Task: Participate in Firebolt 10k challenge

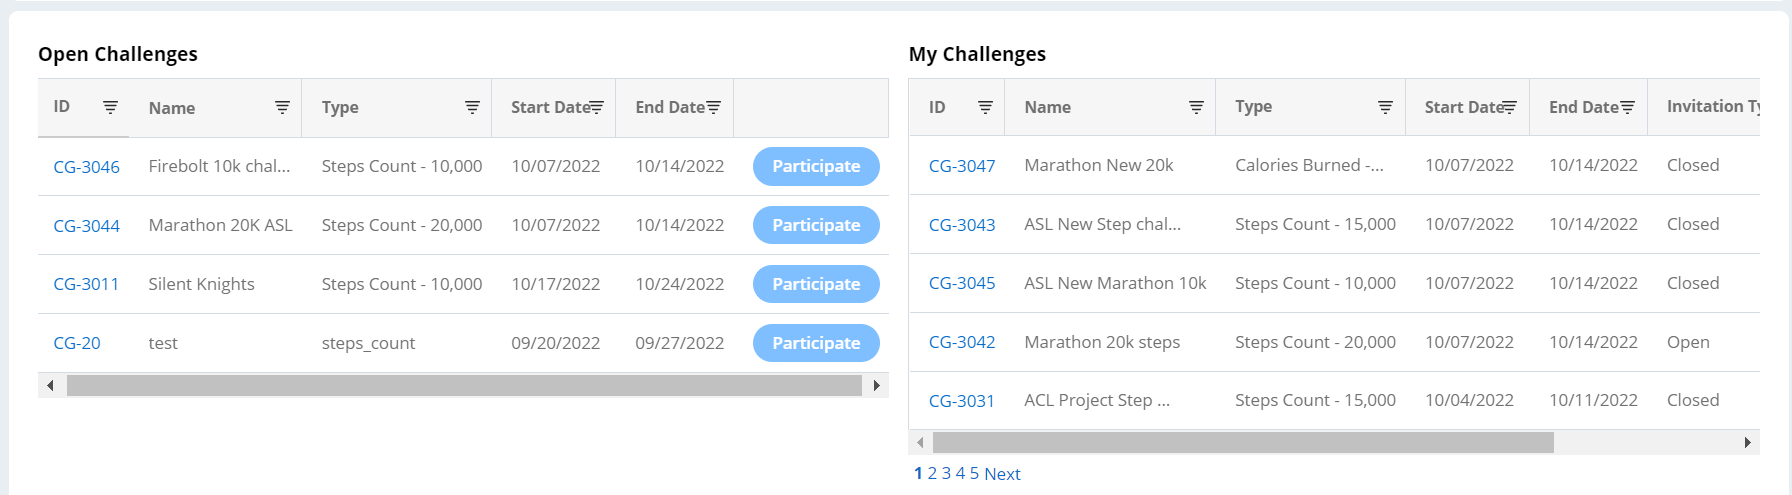Action: (x=816, y=166)
